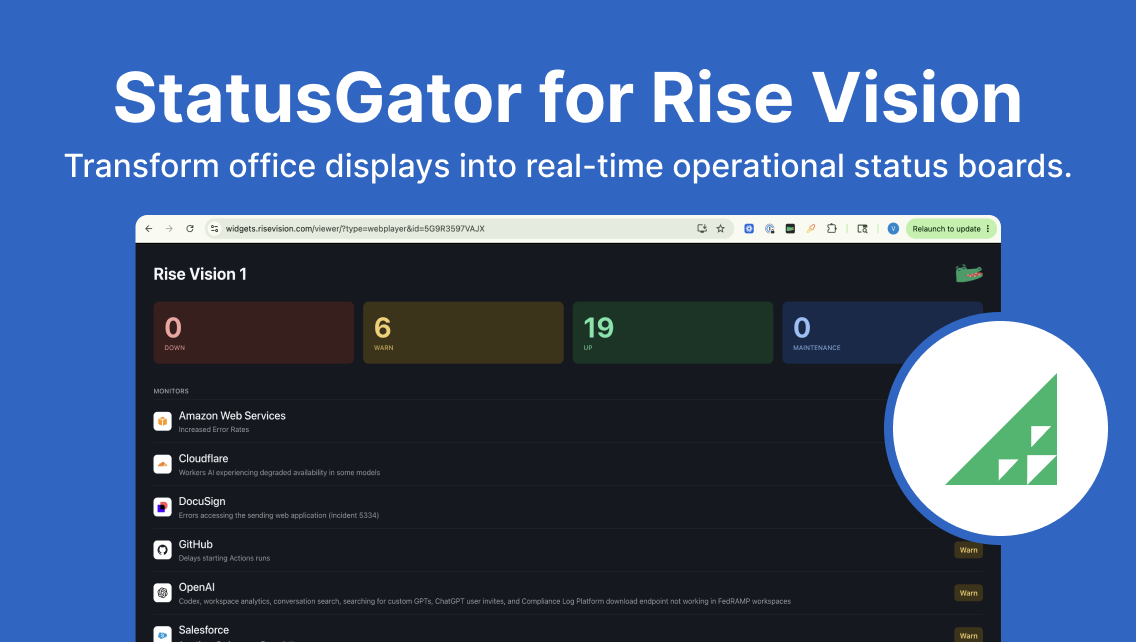Click the DocuSign icon
1136x642 pixels.
(x=162, y=506)
